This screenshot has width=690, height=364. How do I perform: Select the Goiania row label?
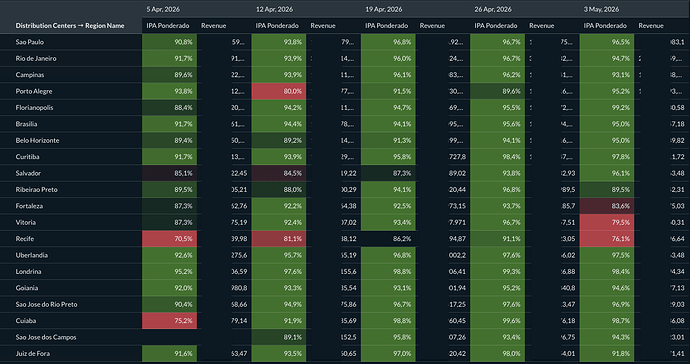tap(27, 288)
